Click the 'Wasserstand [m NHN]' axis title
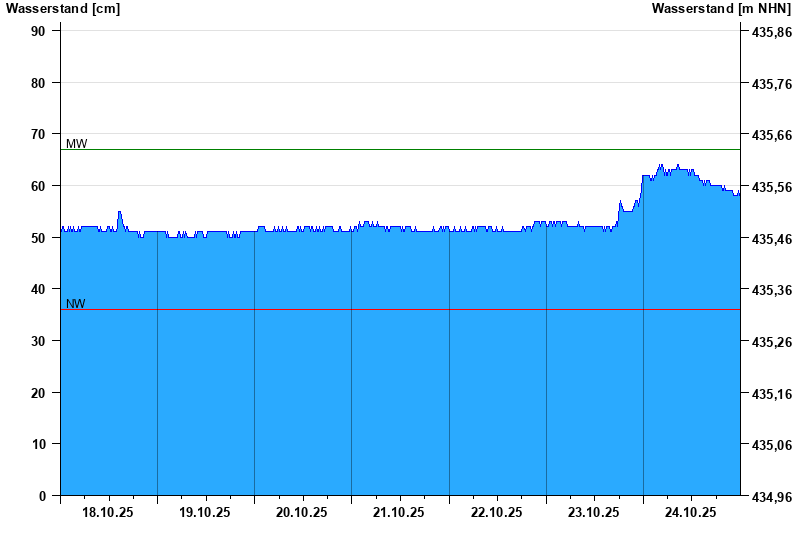Screen dimensions: 800x550 pos(722,9)
